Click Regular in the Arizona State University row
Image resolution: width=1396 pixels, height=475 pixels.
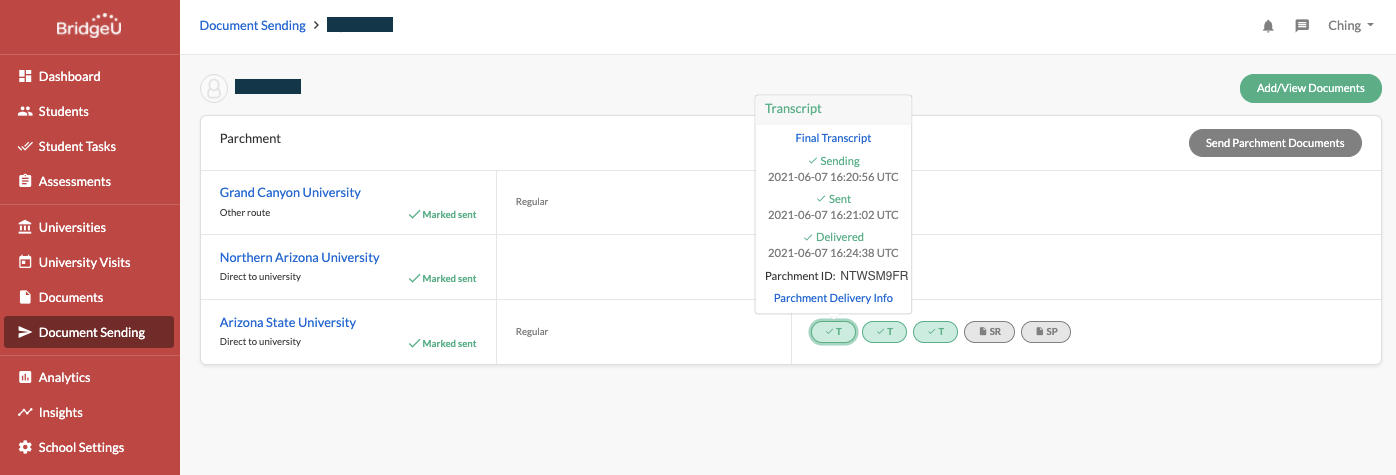[532, 332]
